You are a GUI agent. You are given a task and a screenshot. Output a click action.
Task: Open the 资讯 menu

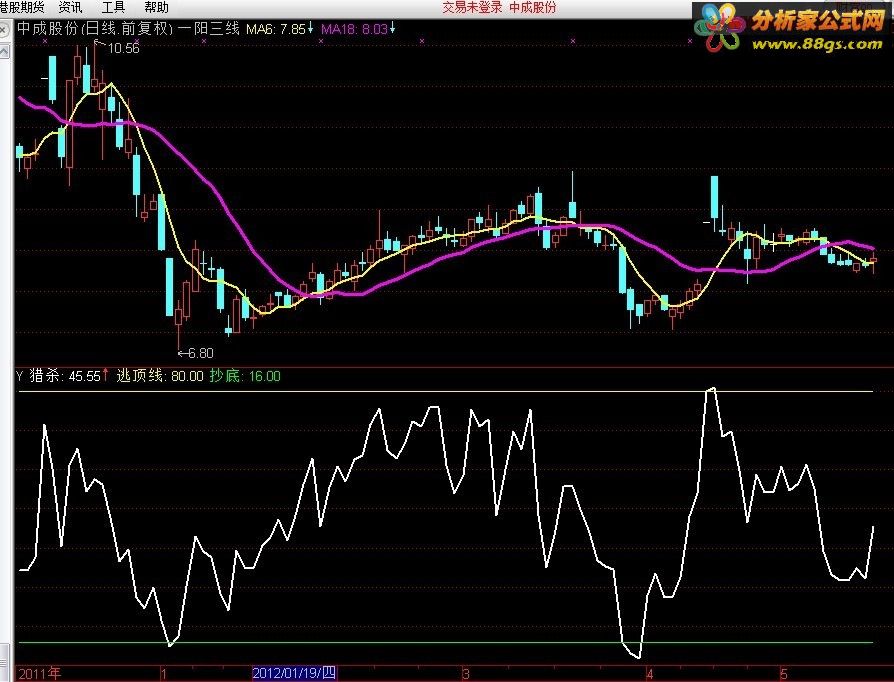point(70,7)
